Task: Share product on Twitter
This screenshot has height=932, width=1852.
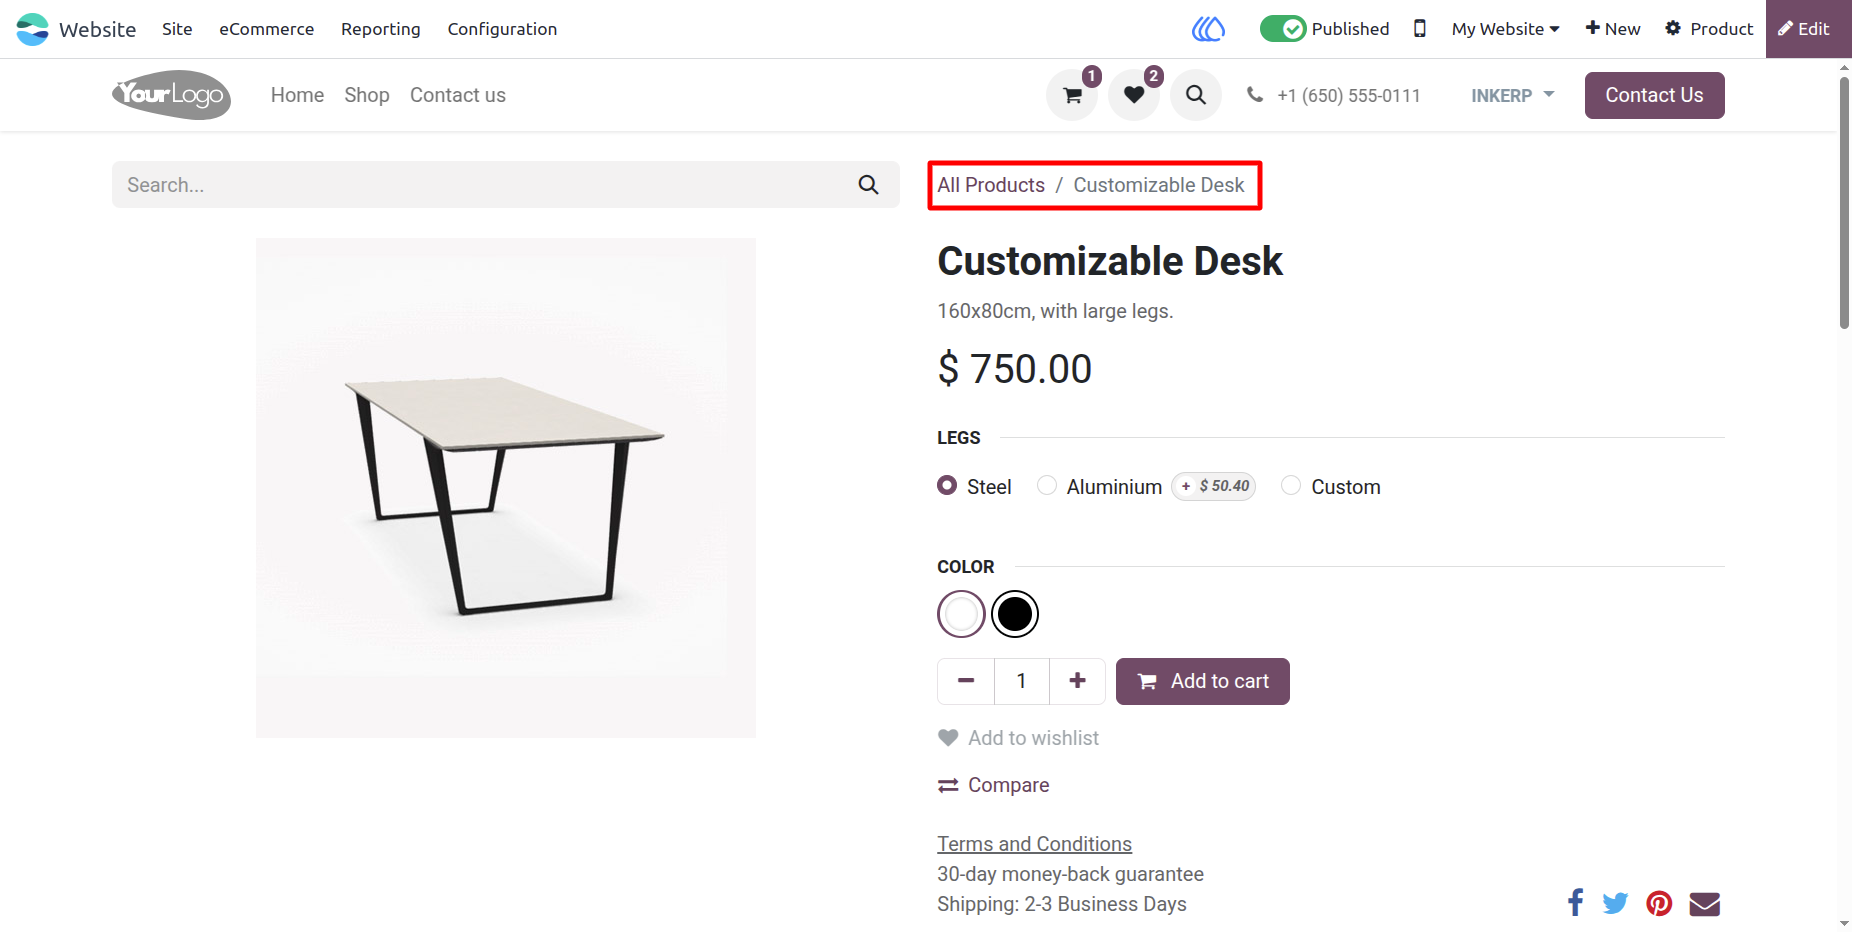Action: [x=1615, y=903]
